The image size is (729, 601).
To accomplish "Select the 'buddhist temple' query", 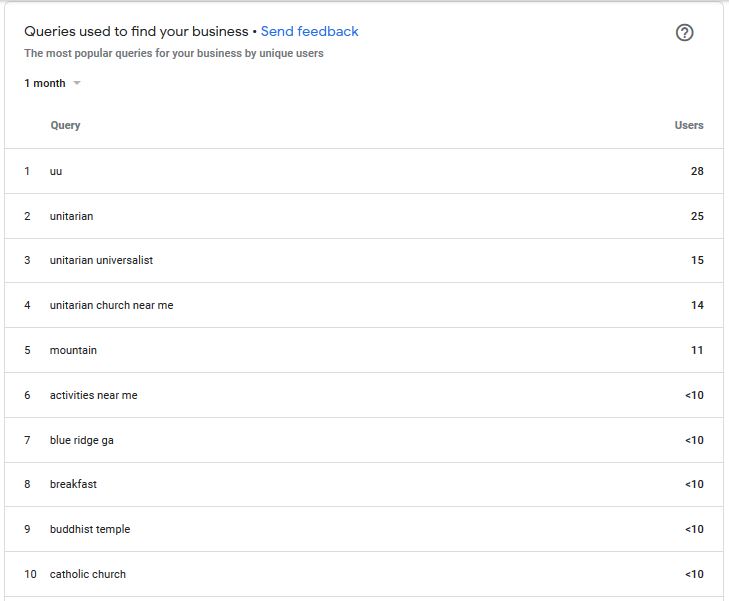I will point(90,529).
